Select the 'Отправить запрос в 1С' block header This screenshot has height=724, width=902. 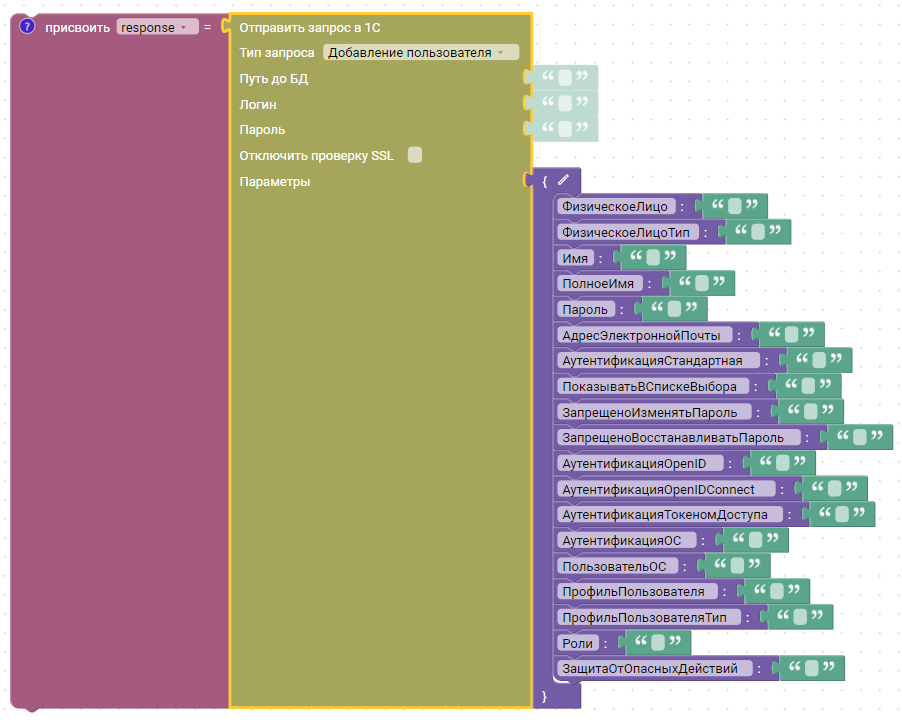[x=310, y=27]
